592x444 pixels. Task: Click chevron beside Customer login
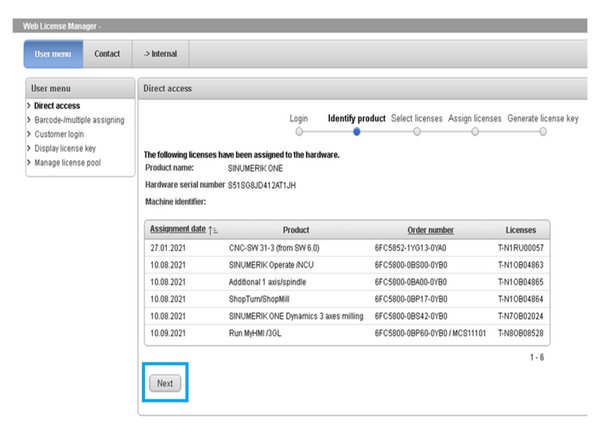click(x=29, y=134)
